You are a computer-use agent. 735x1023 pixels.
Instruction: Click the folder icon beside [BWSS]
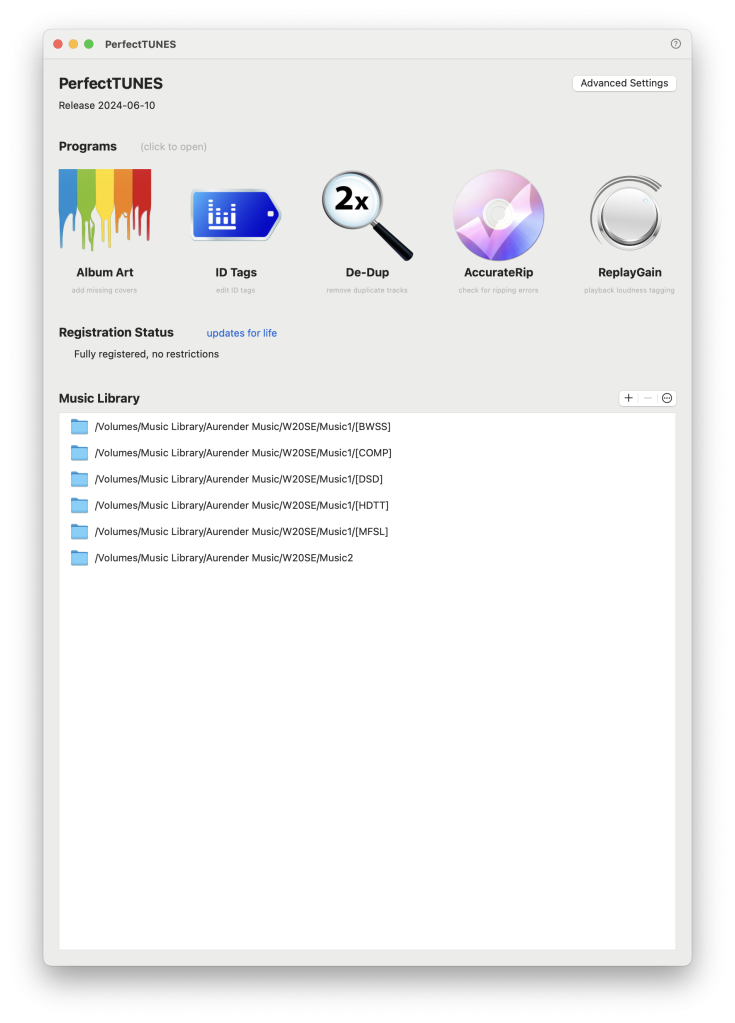coord(80,426)
